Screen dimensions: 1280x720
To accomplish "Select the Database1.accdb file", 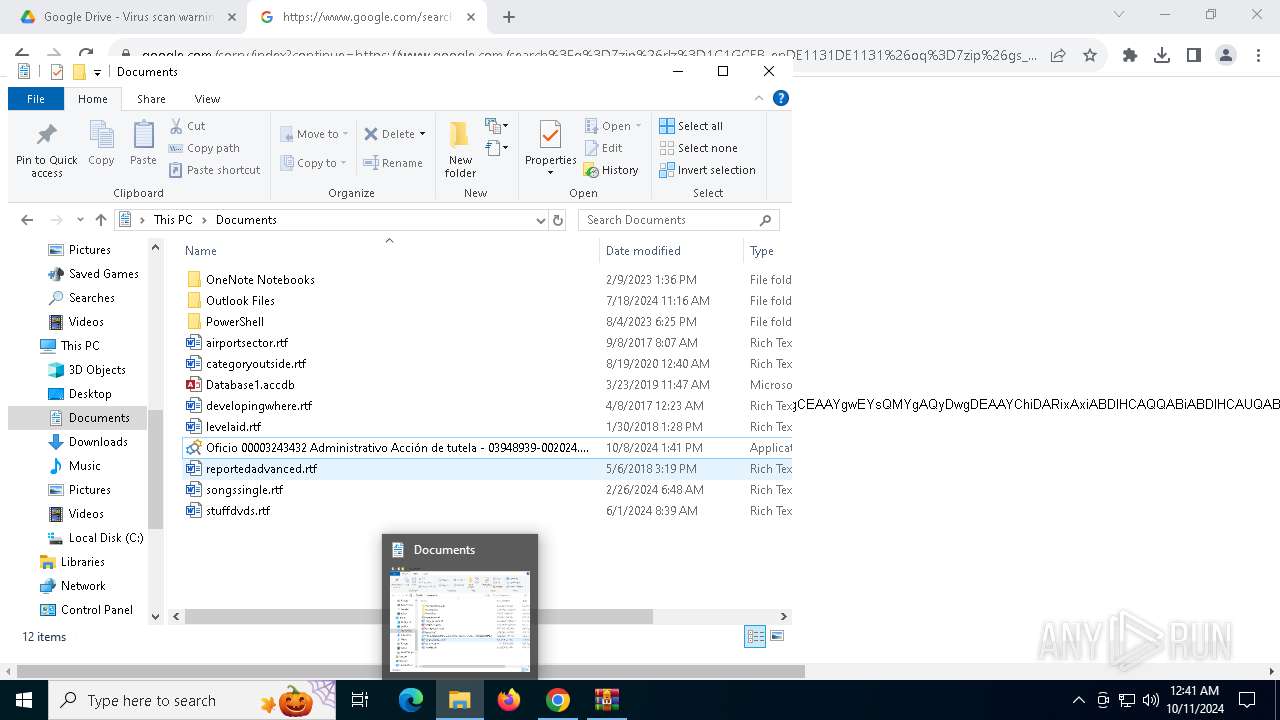I will [250, 385].
